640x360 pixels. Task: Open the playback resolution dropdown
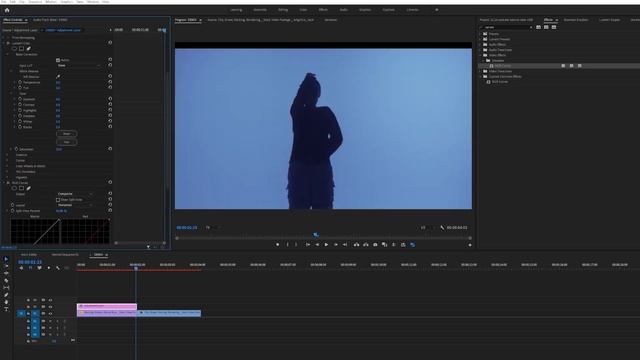(426, 227)
